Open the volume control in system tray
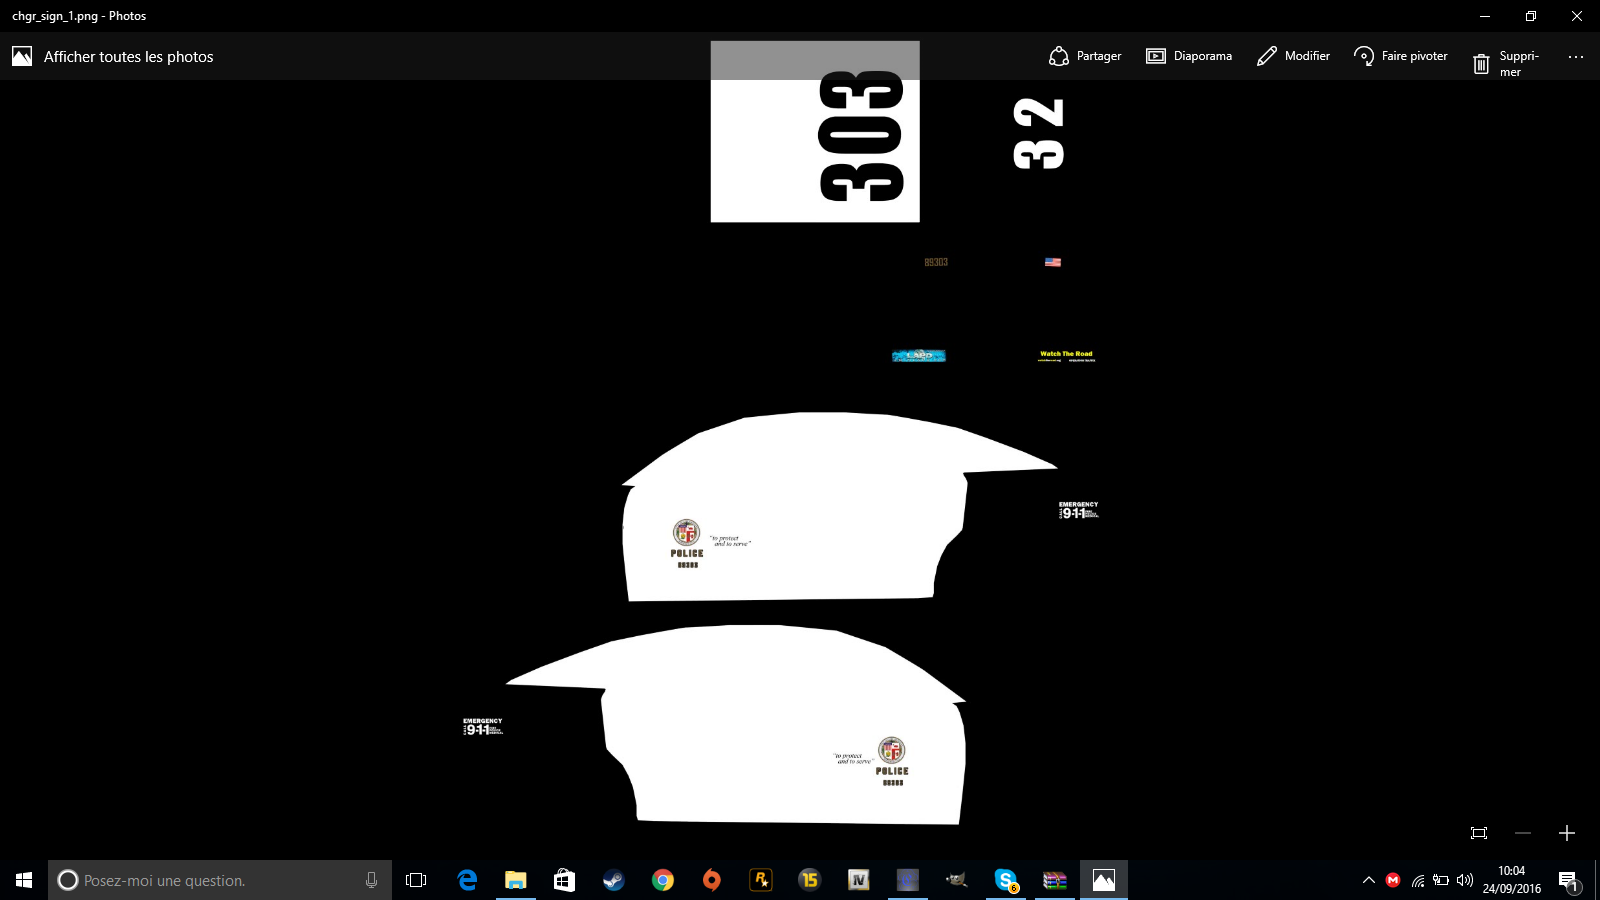This screenshot has width=1600, height=900. [x=1465, y=880]
